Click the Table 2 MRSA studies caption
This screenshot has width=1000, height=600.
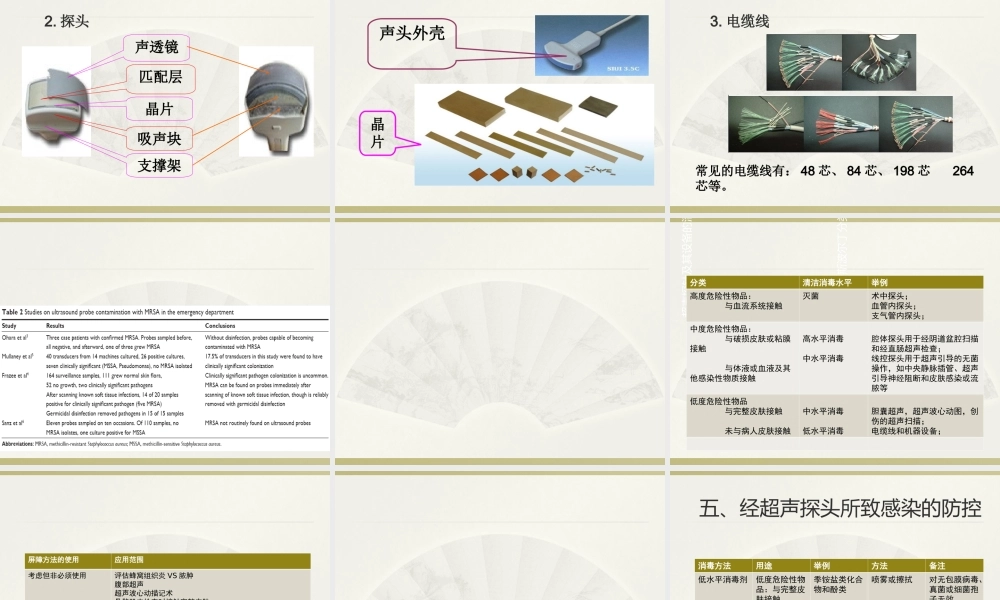tap(117, 312)
